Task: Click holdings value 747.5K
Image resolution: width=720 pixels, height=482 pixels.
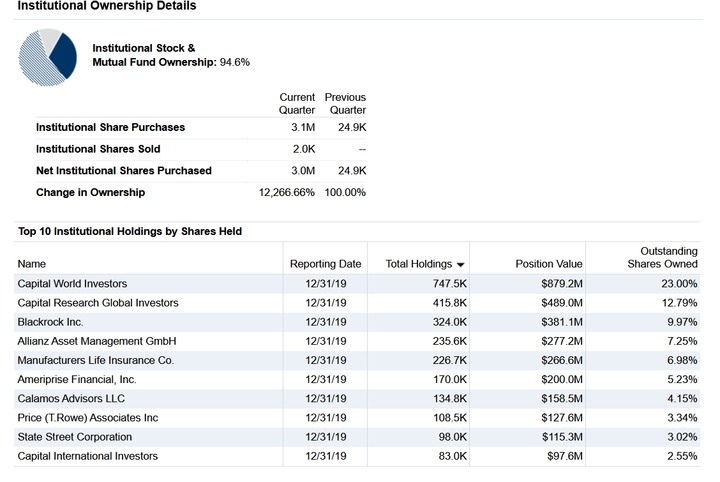Action: [x=450, y=284]
